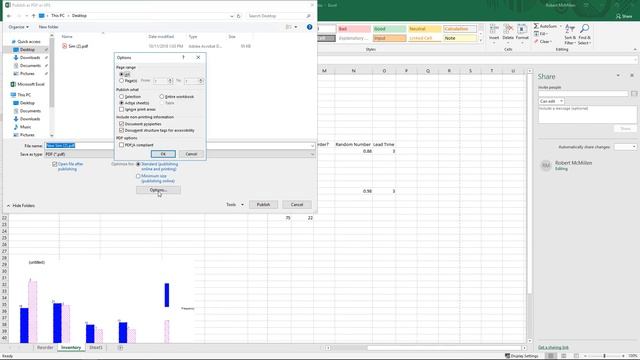Click the up one level arrow

[33, 16]
